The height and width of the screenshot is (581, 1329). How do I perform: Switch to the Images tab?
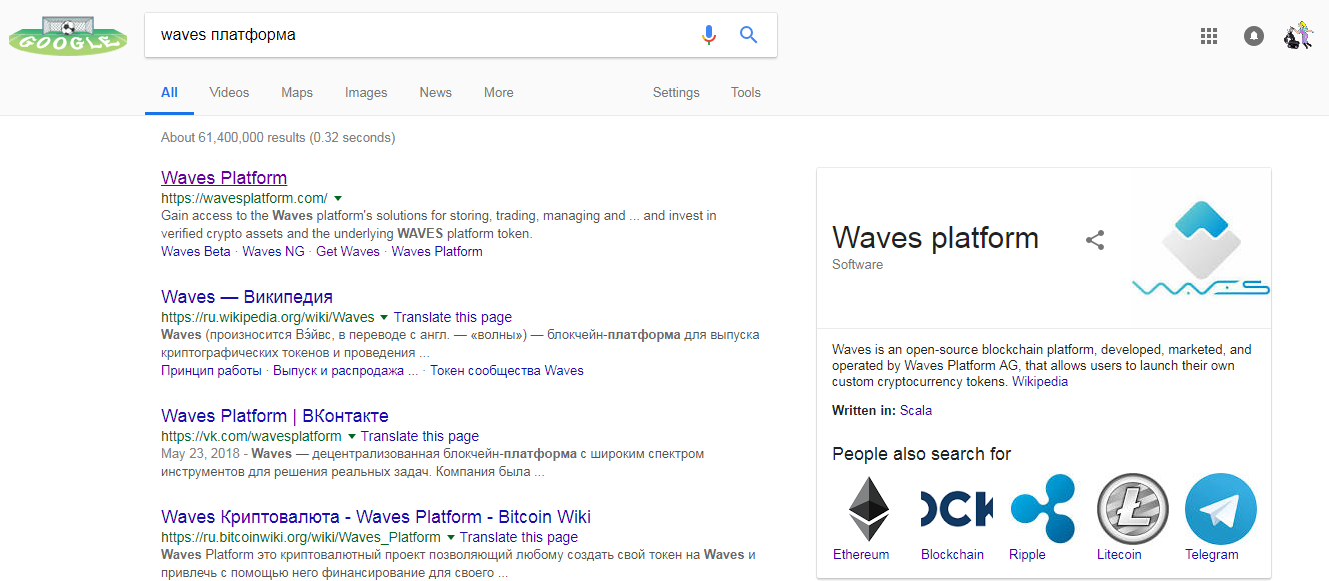pyautogui.click(x=366, y=92)
